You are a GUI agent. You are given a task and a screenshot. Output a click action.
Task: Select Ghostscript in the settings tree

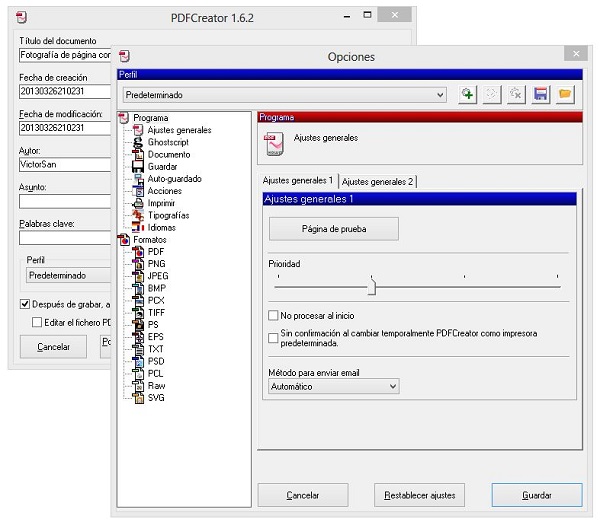(x=168, y=143)
